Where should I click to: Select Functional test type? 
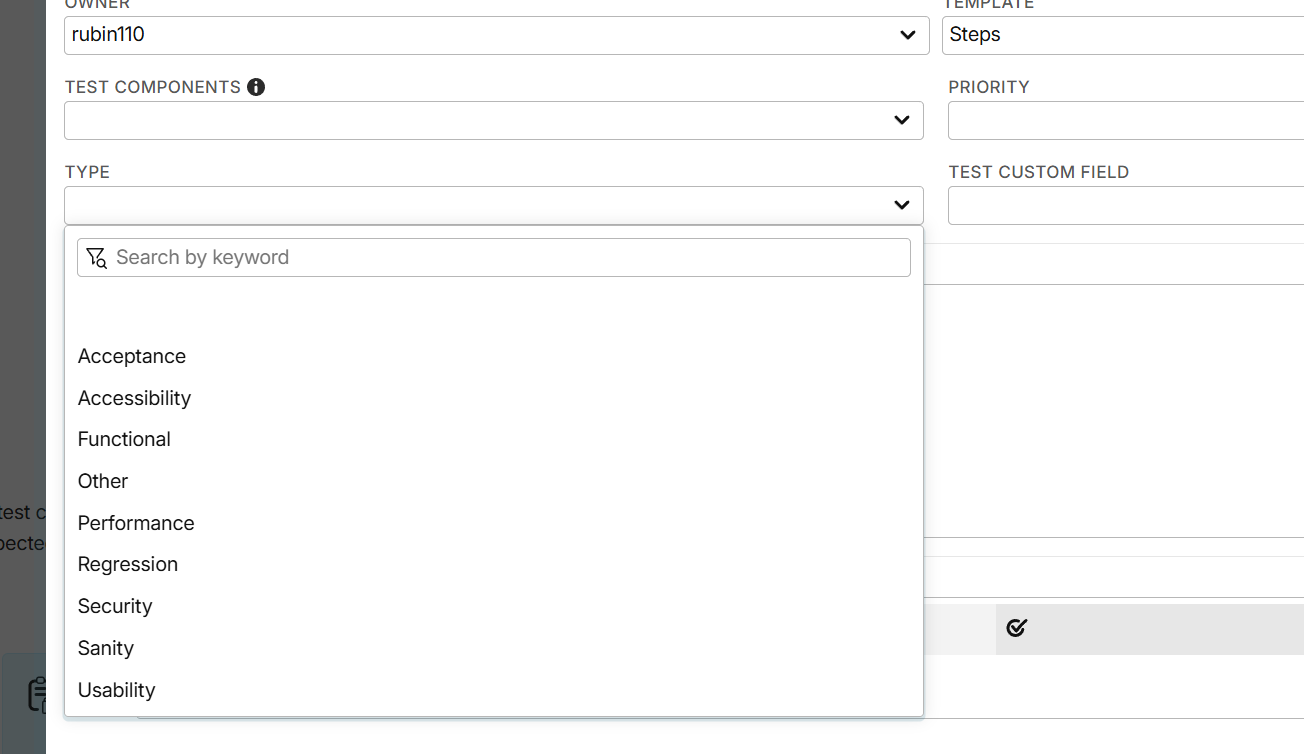124,439
